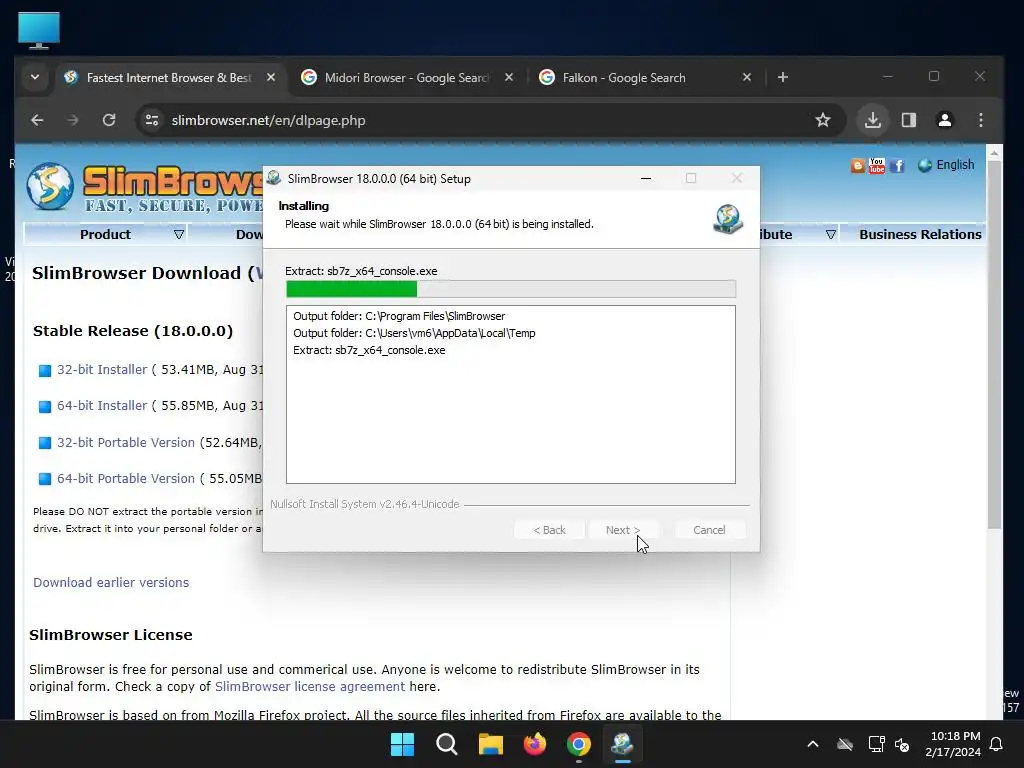Click the installer Next button
The image size is (1024, 768).
point(622,530)
